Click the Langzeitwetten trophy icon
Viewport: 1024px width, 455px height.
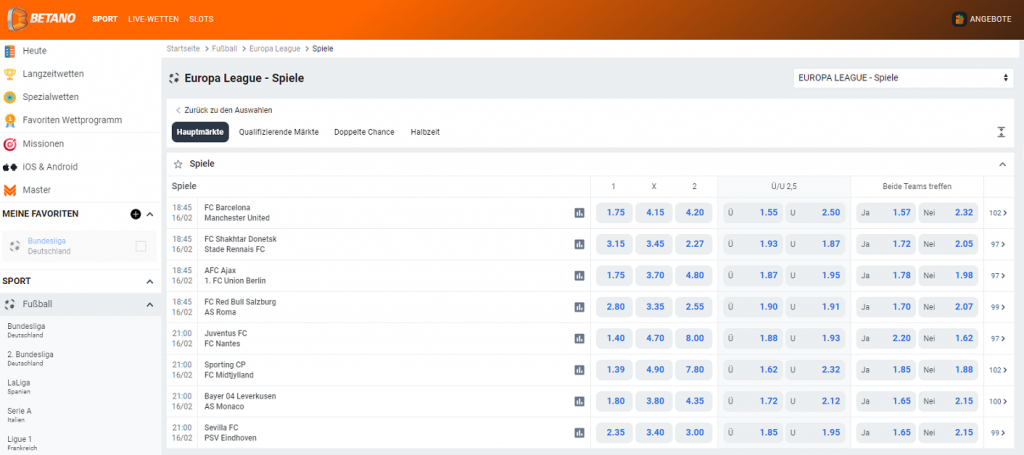point(10,74)
